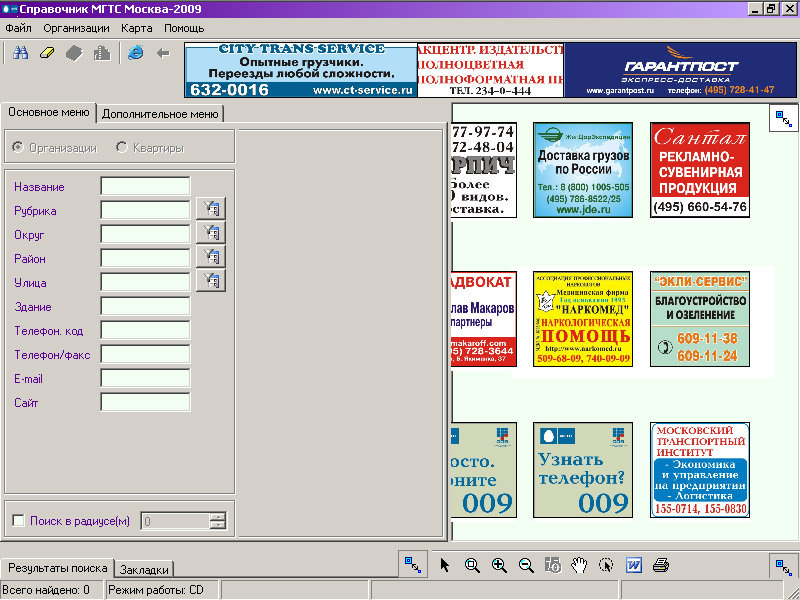This screenshot has height=600, width=800.
Task: Open Рубрика filter list button
Action: coord(211,209)
